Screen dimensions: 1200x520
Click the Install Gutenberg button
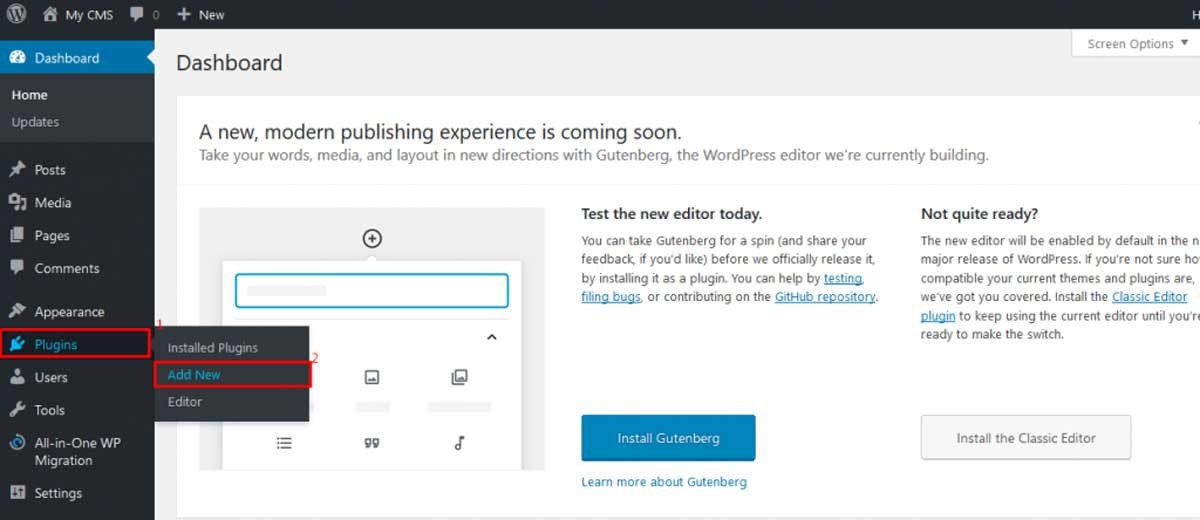click(x=668, y=438)
